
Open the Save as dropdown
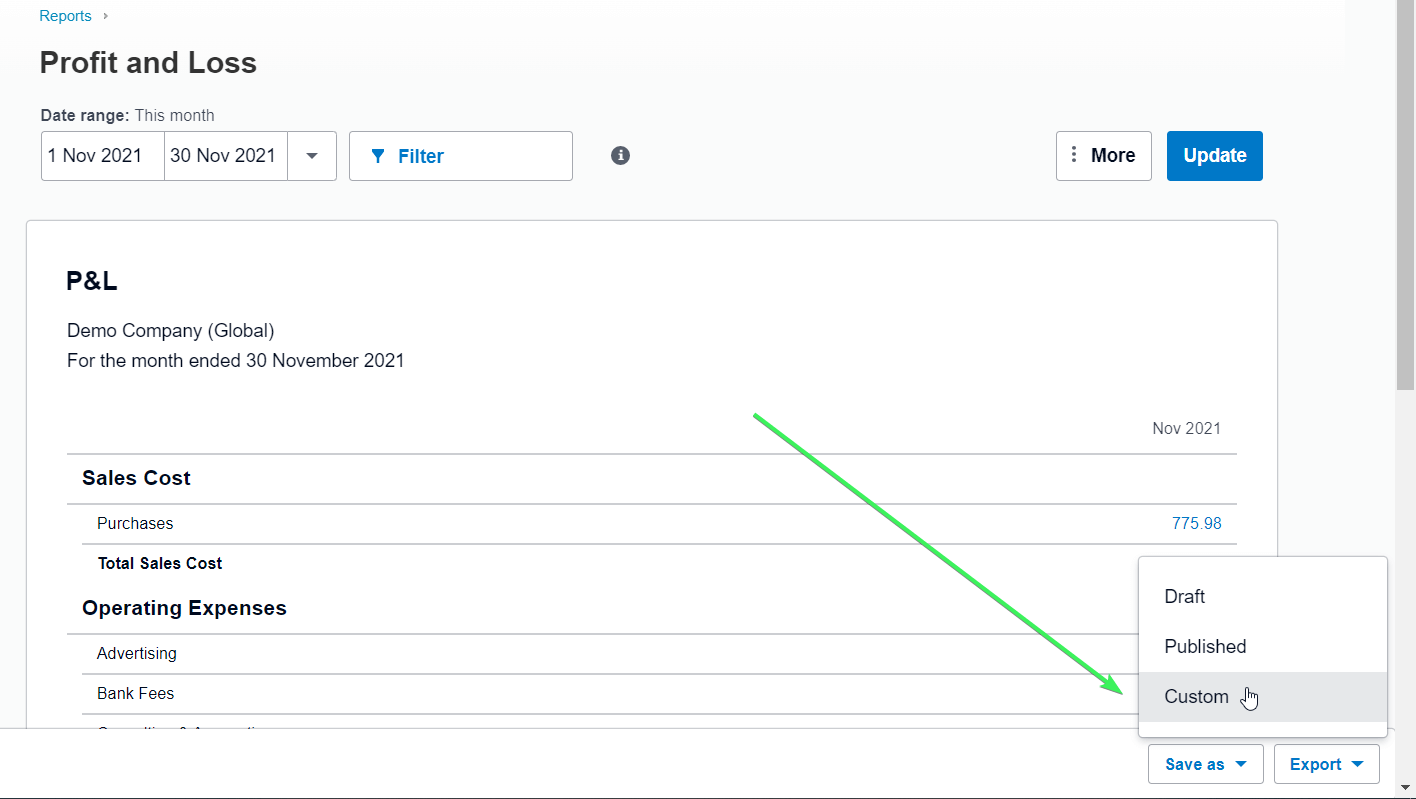pyautogui.click(x=1205, y=763)
